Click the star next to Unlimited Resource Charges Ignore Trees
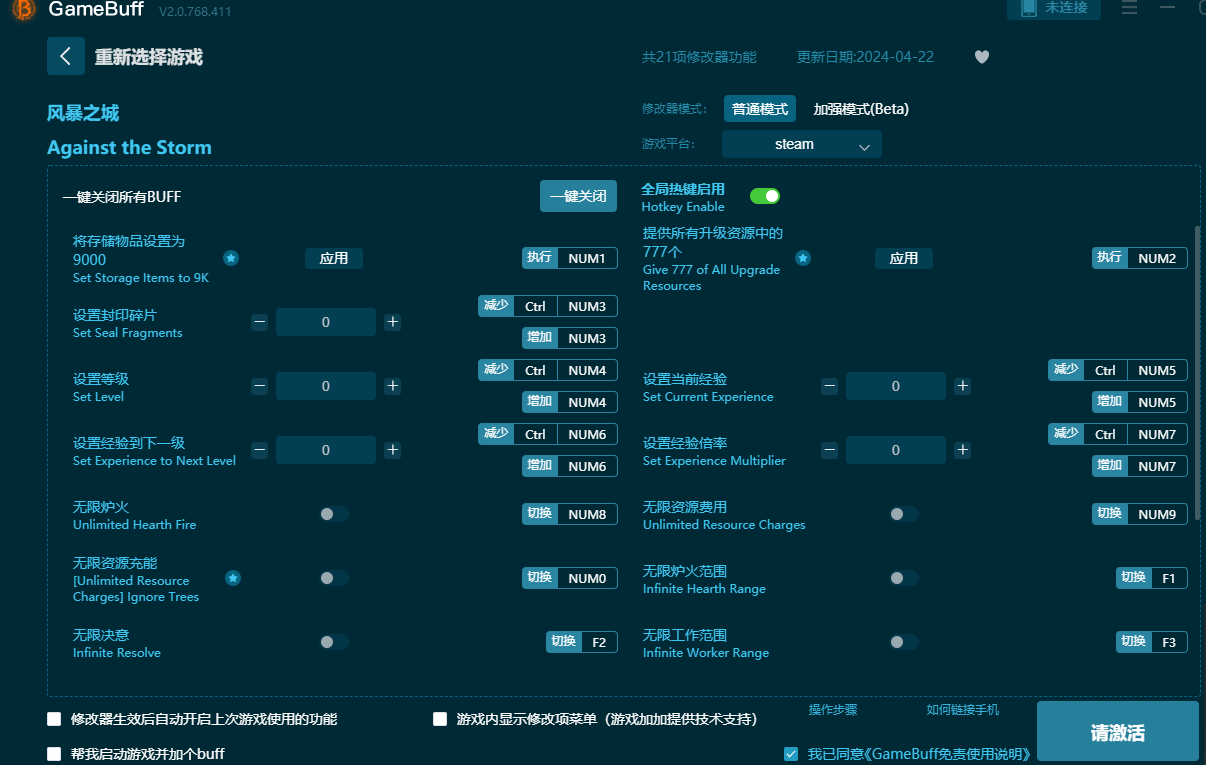 click(x=233, y=577)
